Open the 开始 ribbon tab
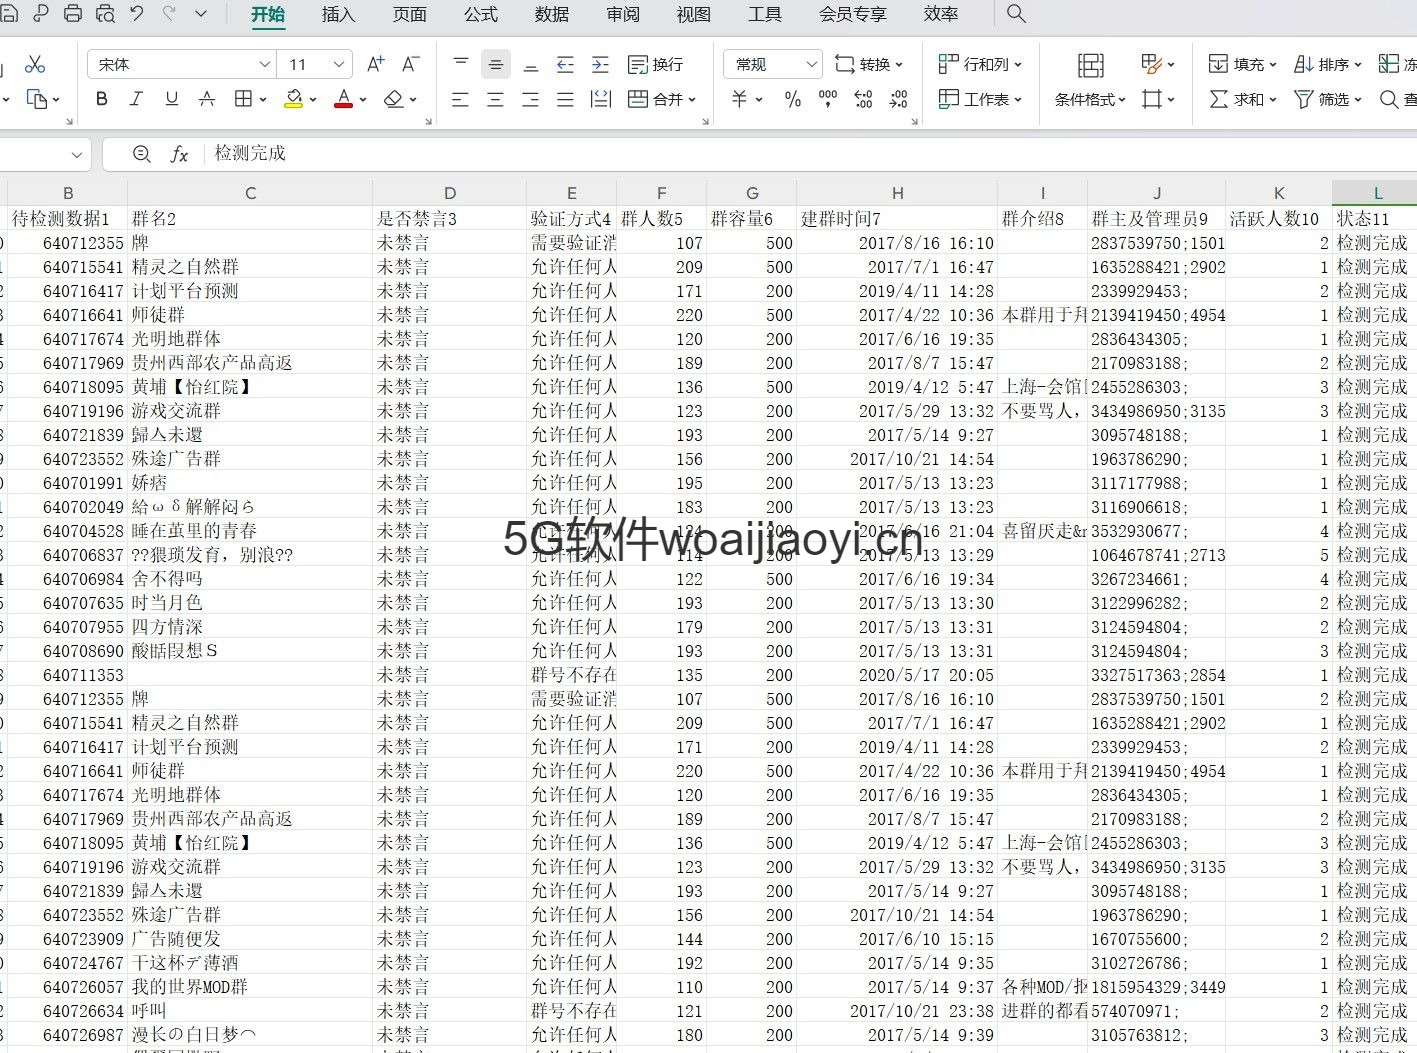 268,14
